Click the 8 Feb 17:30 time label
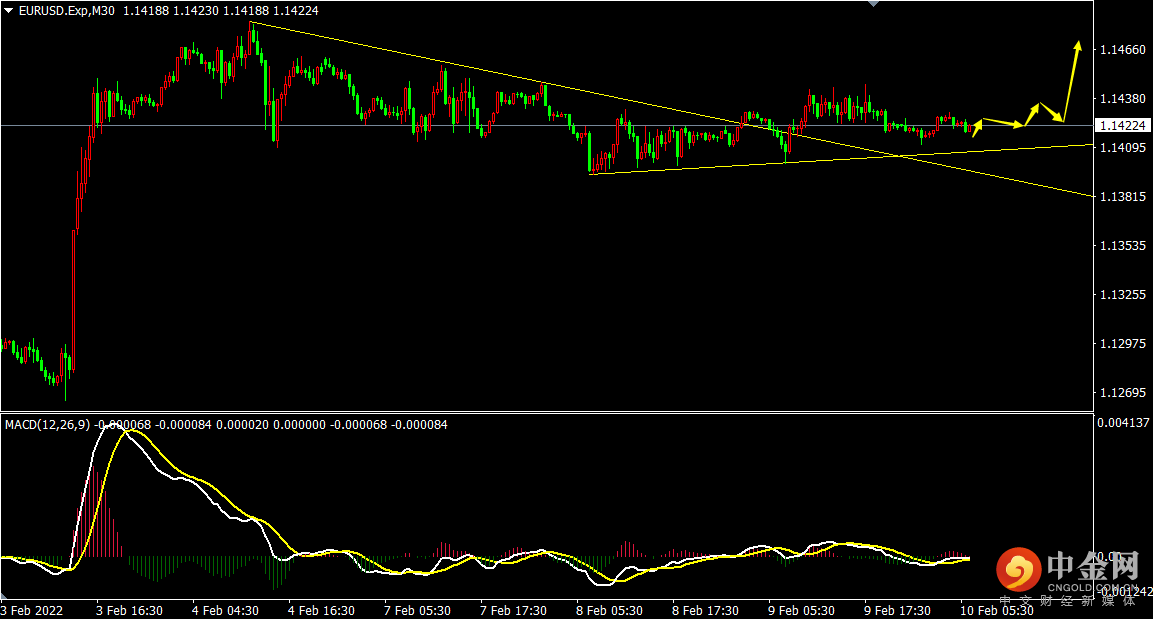This screenshot has width=1153, height=619. pyautogui.click(x=705, y=611)
